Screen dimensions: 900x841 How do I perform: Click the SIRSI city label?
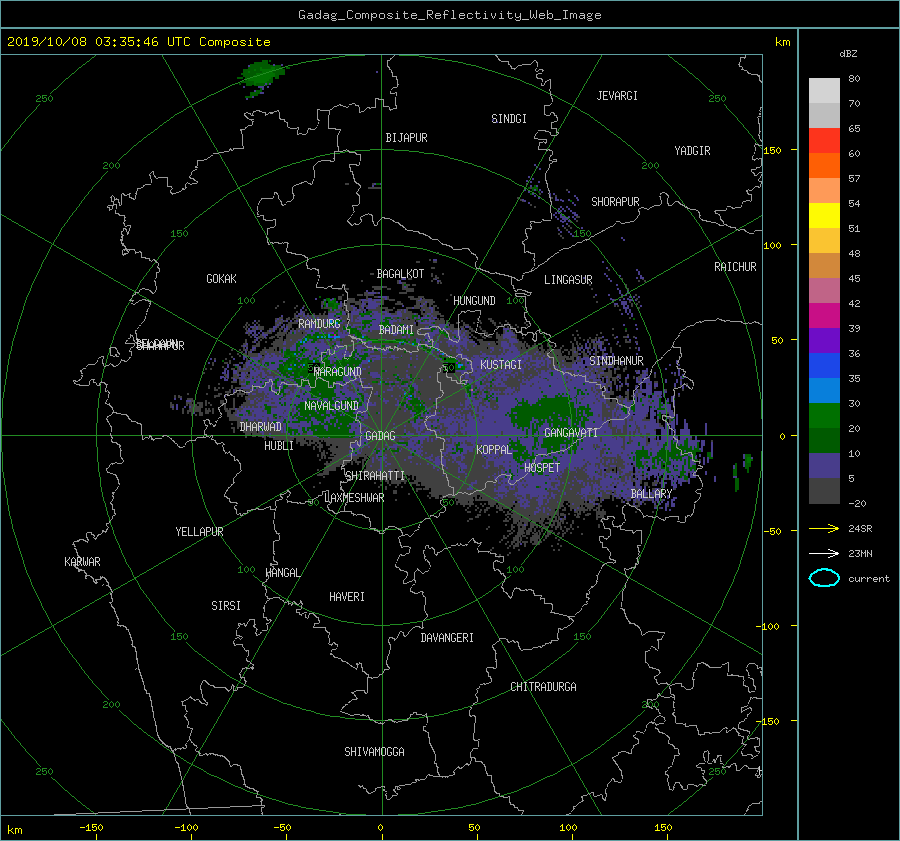click(x=226, y=606)
